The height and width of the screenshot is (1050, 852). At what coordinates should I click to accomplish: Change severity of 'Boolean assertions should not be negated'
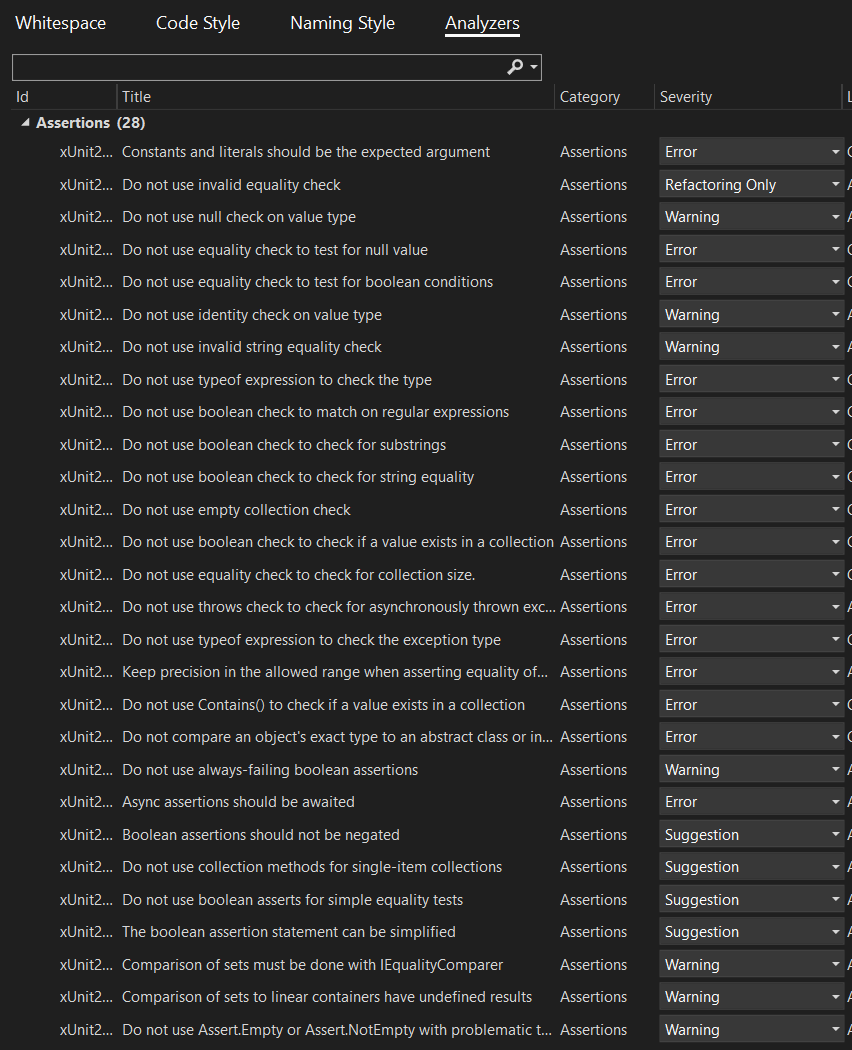(x=751, y=835)
